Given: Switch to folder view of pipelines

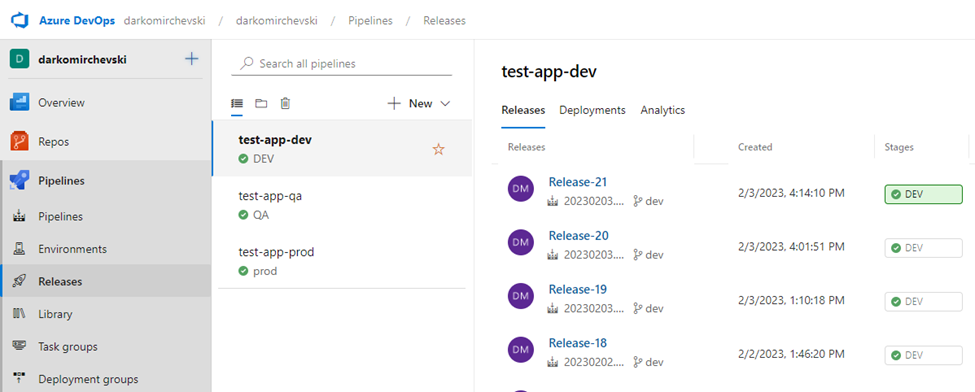Looking at the screenshot, I should tap(261, 103).
